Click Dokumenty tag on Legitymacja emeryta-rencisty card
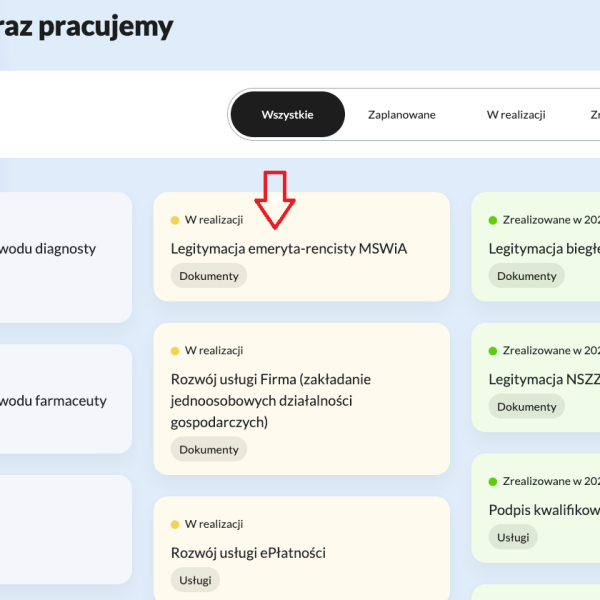This screenshot has height=600, width=600. [209, 276]
